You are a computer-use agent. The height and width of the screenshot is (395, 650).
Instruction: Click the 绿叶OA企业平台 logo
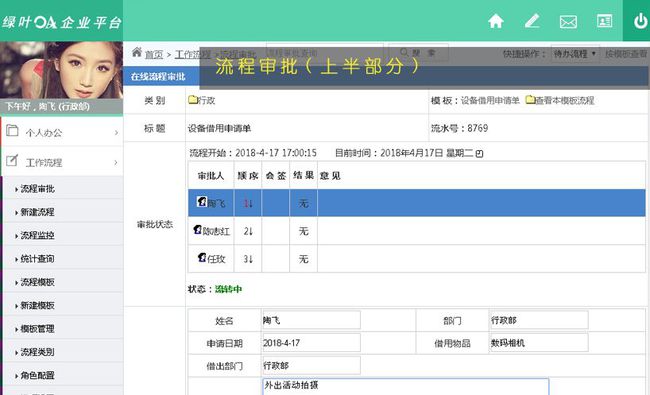coord(61,22)
